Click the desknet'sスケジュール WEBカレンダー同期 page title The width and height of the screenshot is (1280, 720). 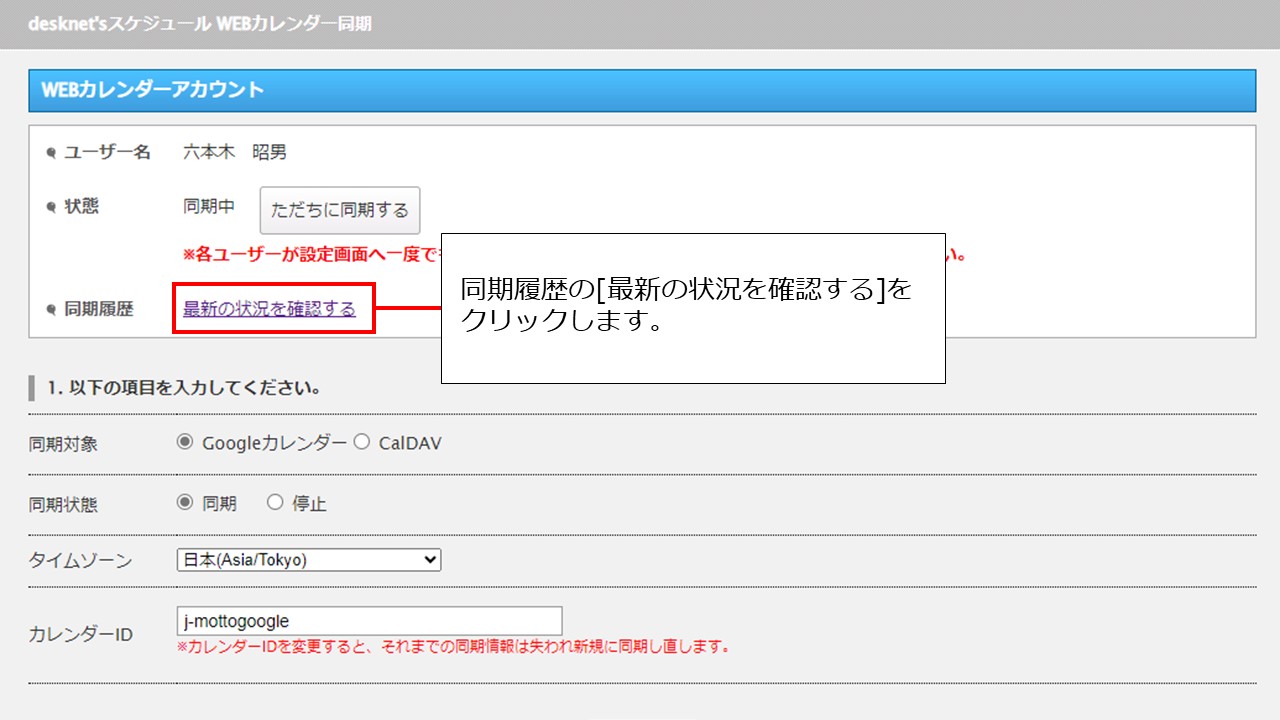pos(200,23)
